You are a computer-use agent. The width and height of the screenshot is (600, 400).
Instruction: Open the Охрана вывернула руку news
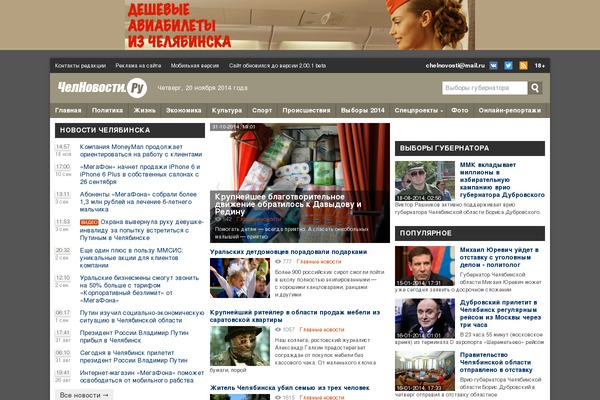click(142, 230)
